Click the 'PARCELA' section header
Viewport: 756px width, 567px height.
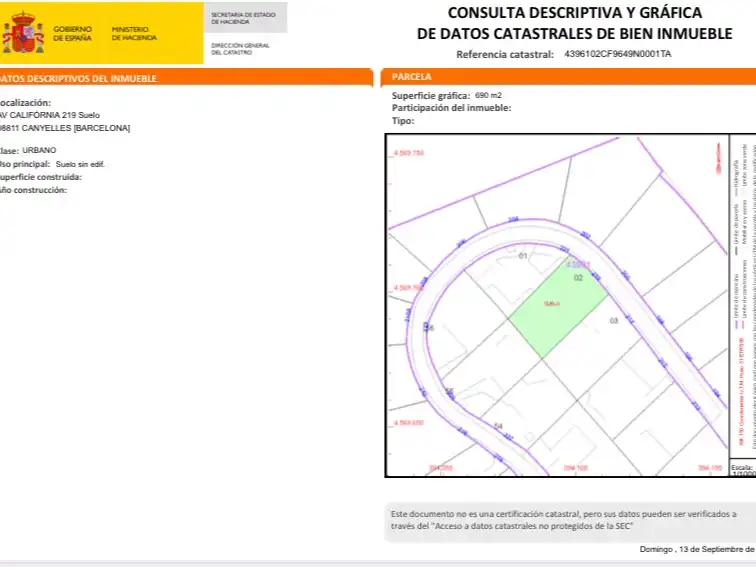tap(411, 77)
